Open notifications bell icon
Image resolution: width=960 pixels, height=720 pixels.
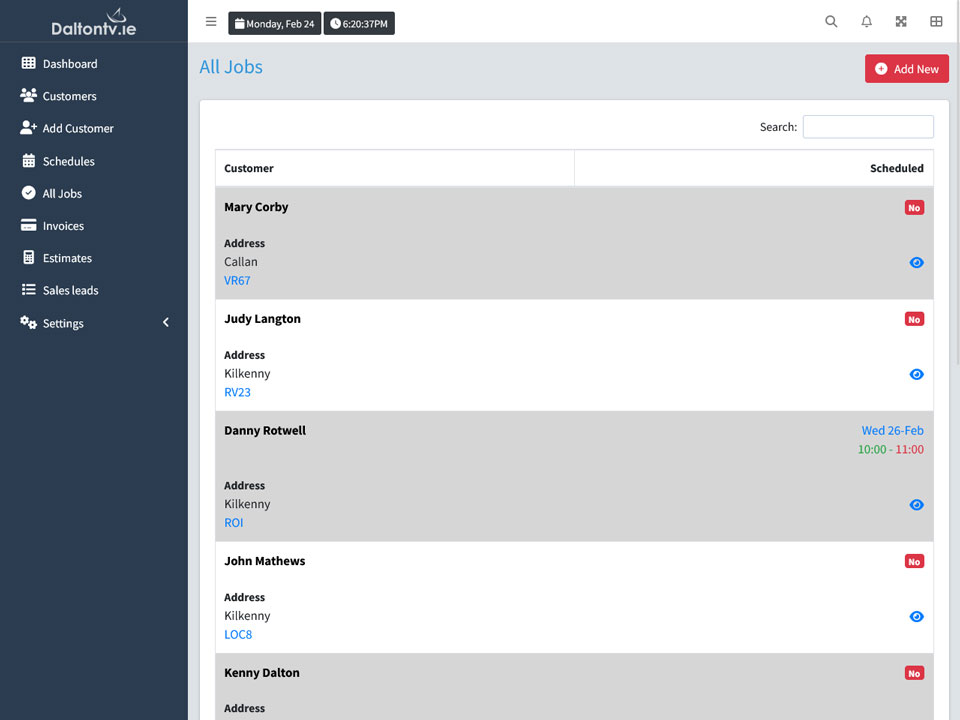tap(866, 22)
